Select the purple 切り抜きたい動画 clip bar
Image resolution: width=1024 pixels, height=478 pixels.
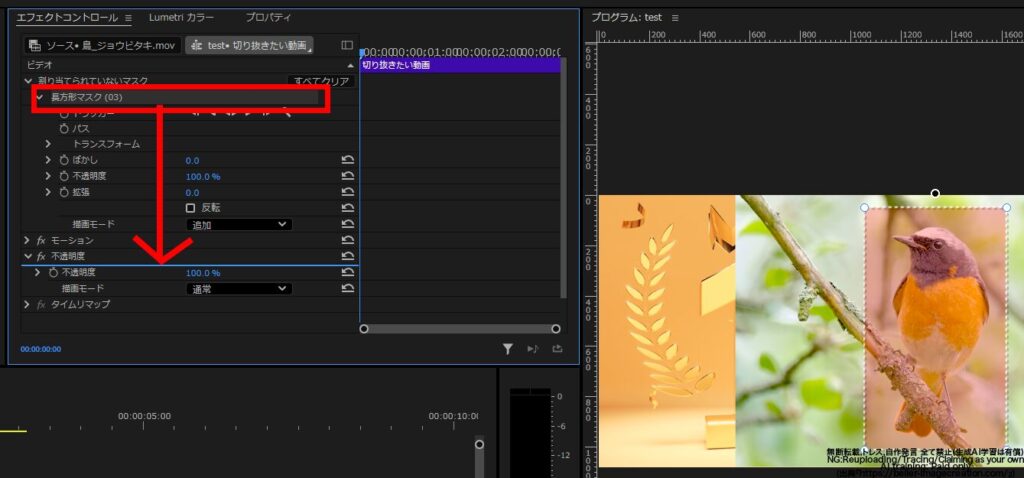[460, 65]
